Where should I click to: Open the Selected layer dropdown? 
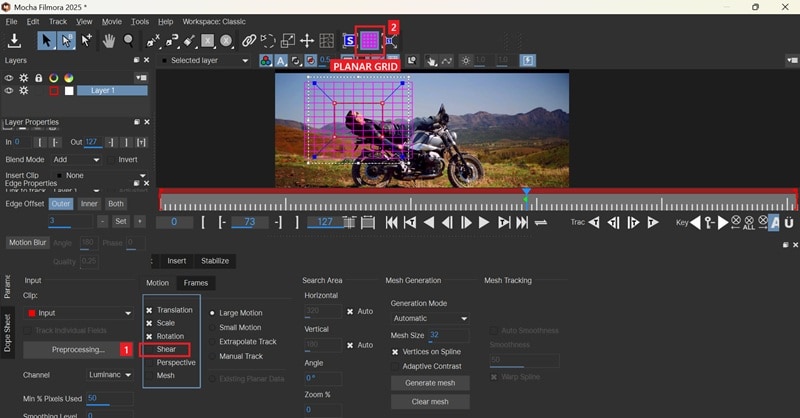[205, 61]
